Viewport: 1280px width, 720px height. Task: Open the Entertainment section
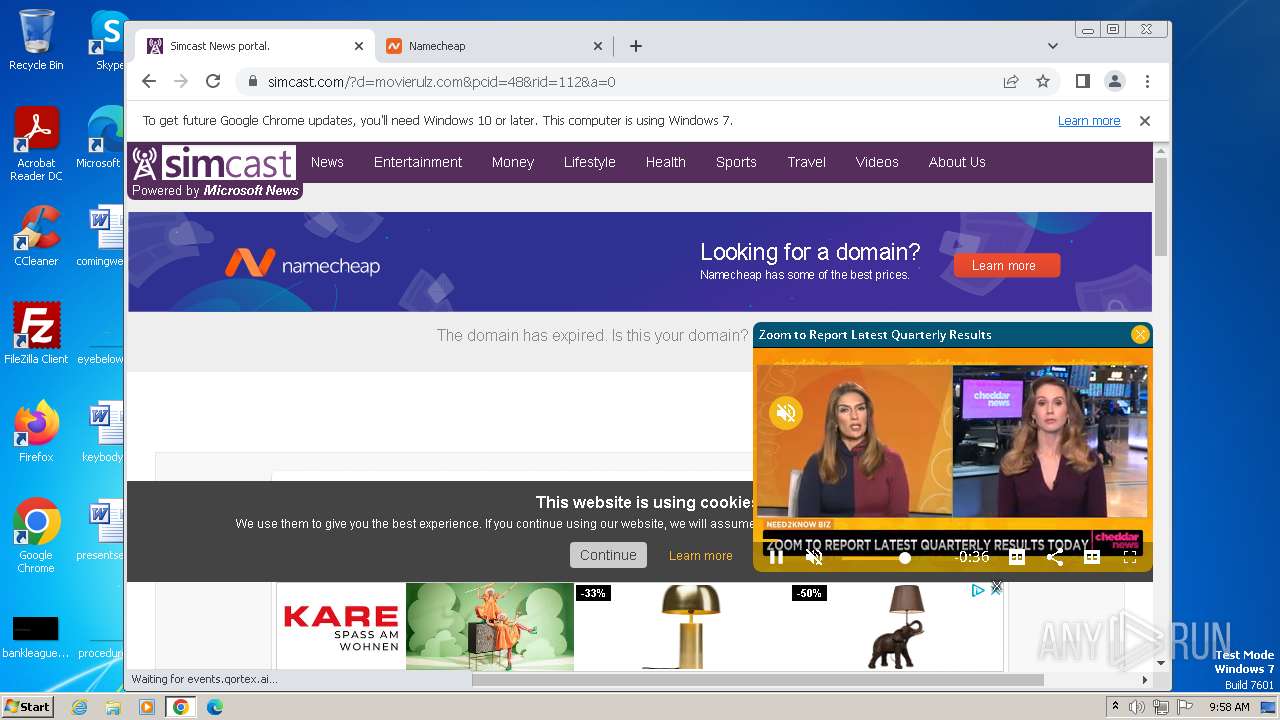tap(418, 162)
